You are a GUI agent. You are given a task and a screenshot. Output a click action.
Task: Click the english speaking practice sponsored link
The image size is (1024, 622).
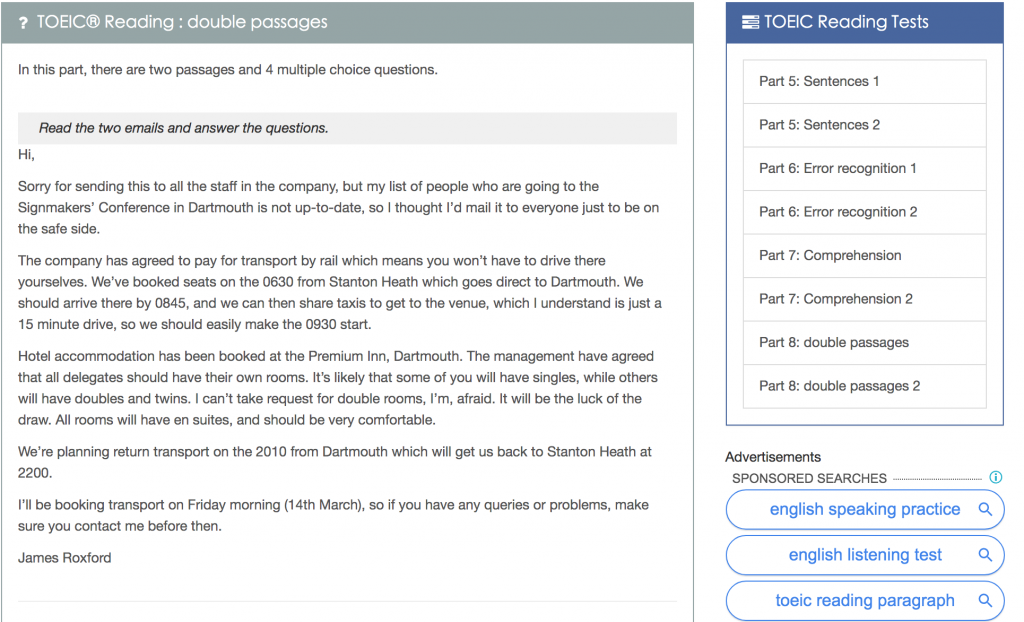pos(865,510)
